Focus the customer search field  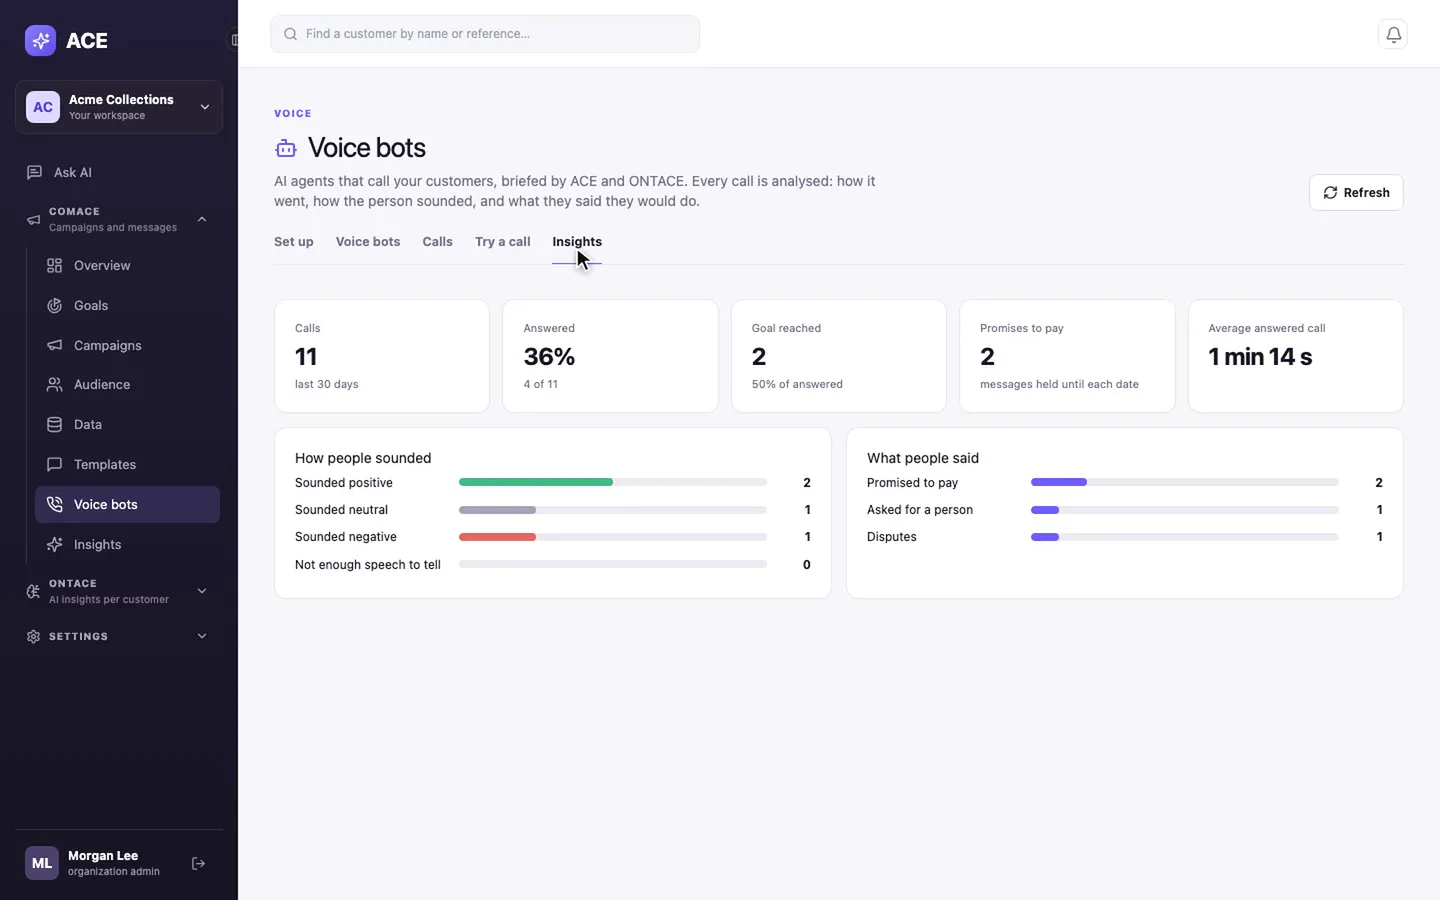click(485, 34)
